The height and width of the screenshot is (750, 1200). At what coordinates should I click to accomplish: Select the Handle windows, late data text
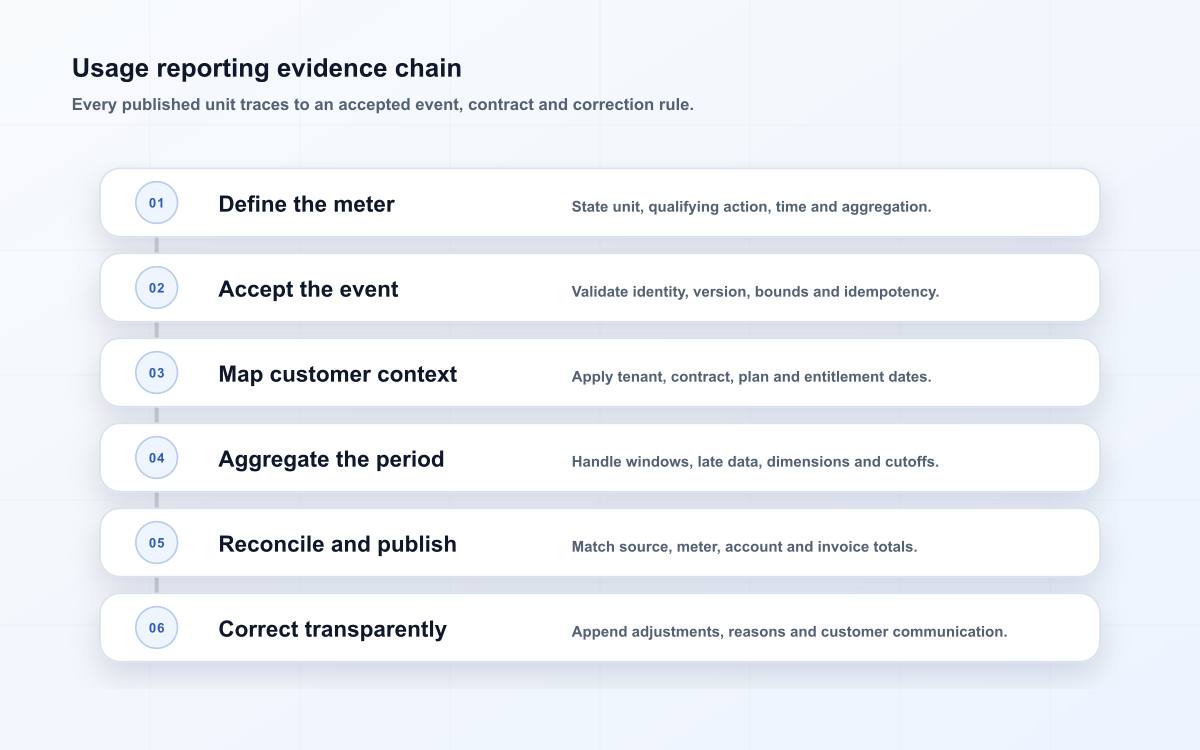(755, 462)
